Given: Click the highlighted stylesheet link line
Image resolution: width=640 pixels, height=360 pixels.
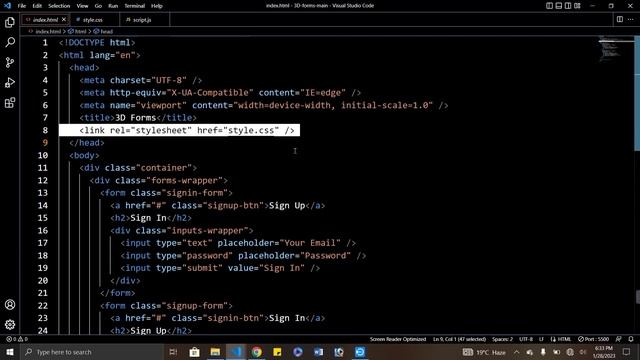Looking at the screenshot, I should coord(179,130).
